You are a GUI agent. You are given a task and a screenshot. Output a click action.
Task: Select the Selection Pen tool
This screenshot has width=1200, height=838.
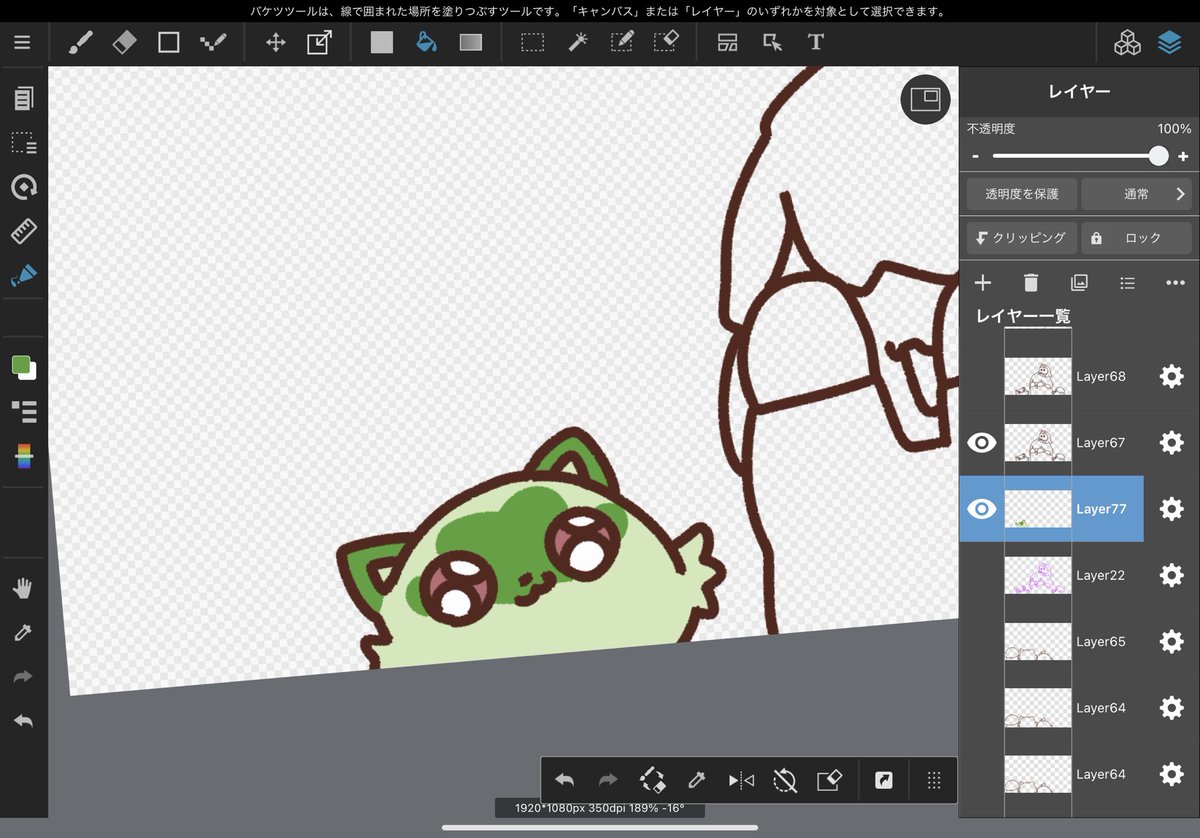(622, 43)
